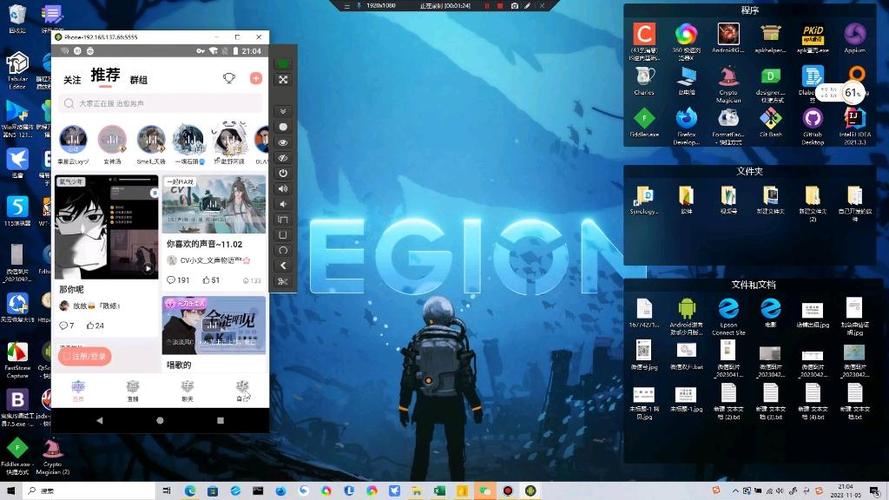This screenshot has height=500, width=889.
Task: Open the FormatFactory shortcut
Action: (x=729, y=126)
